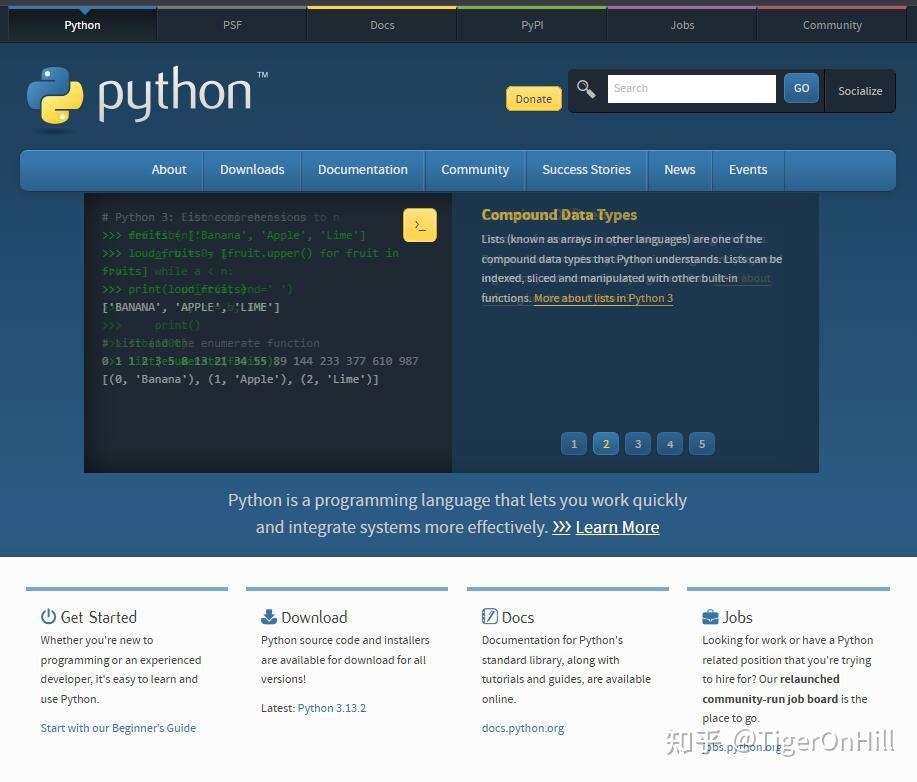Expand the Downloads menu
This screenshot has width=917, height=782.
(252, 170)
